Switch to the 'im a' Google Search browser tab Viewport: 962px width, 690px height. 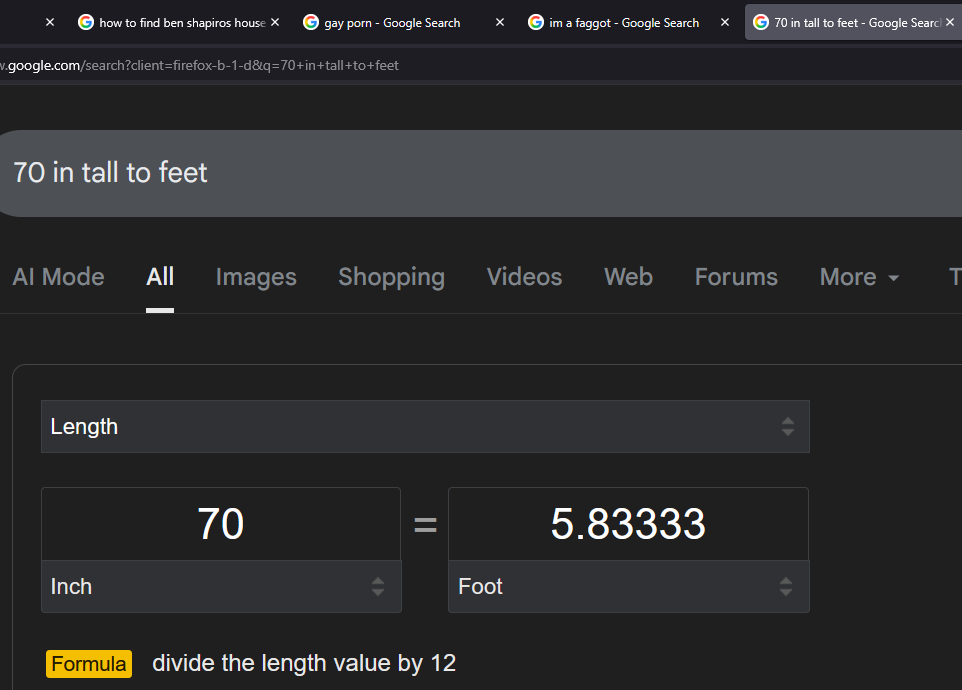(623, 23)
